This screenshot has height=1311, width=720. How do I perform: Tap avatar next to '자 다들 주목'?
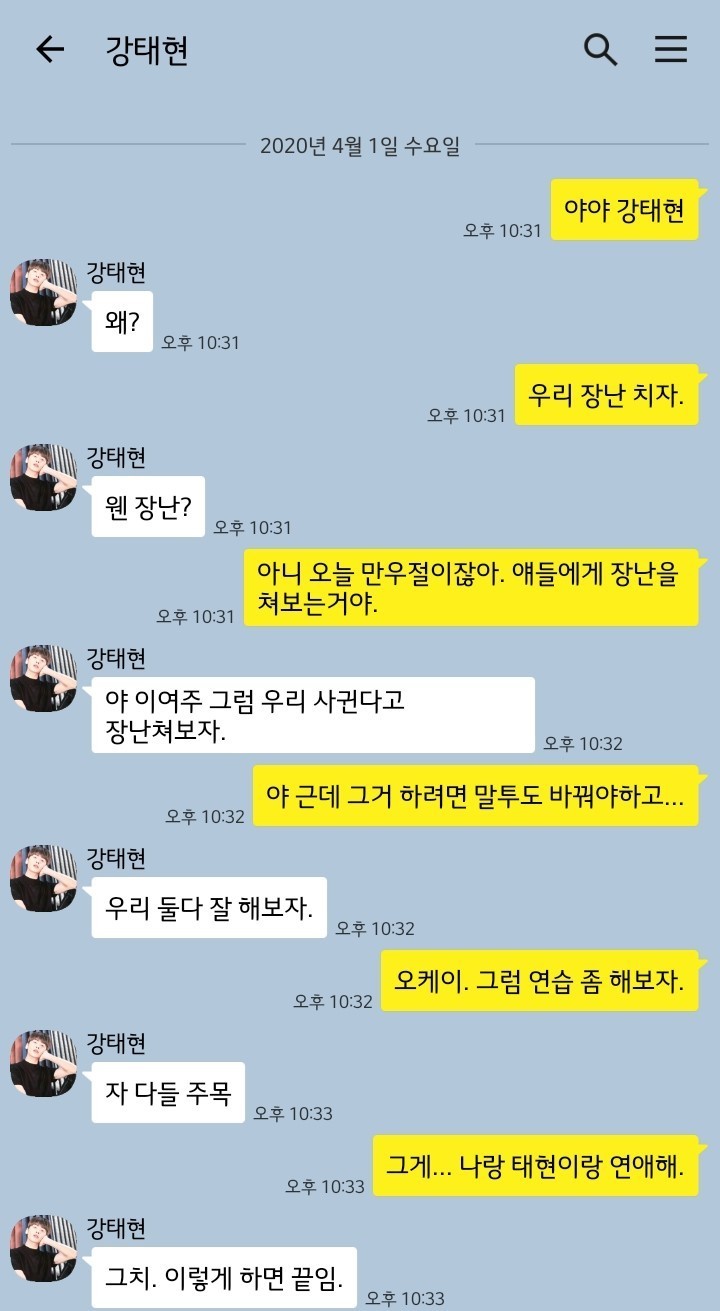44,1063
